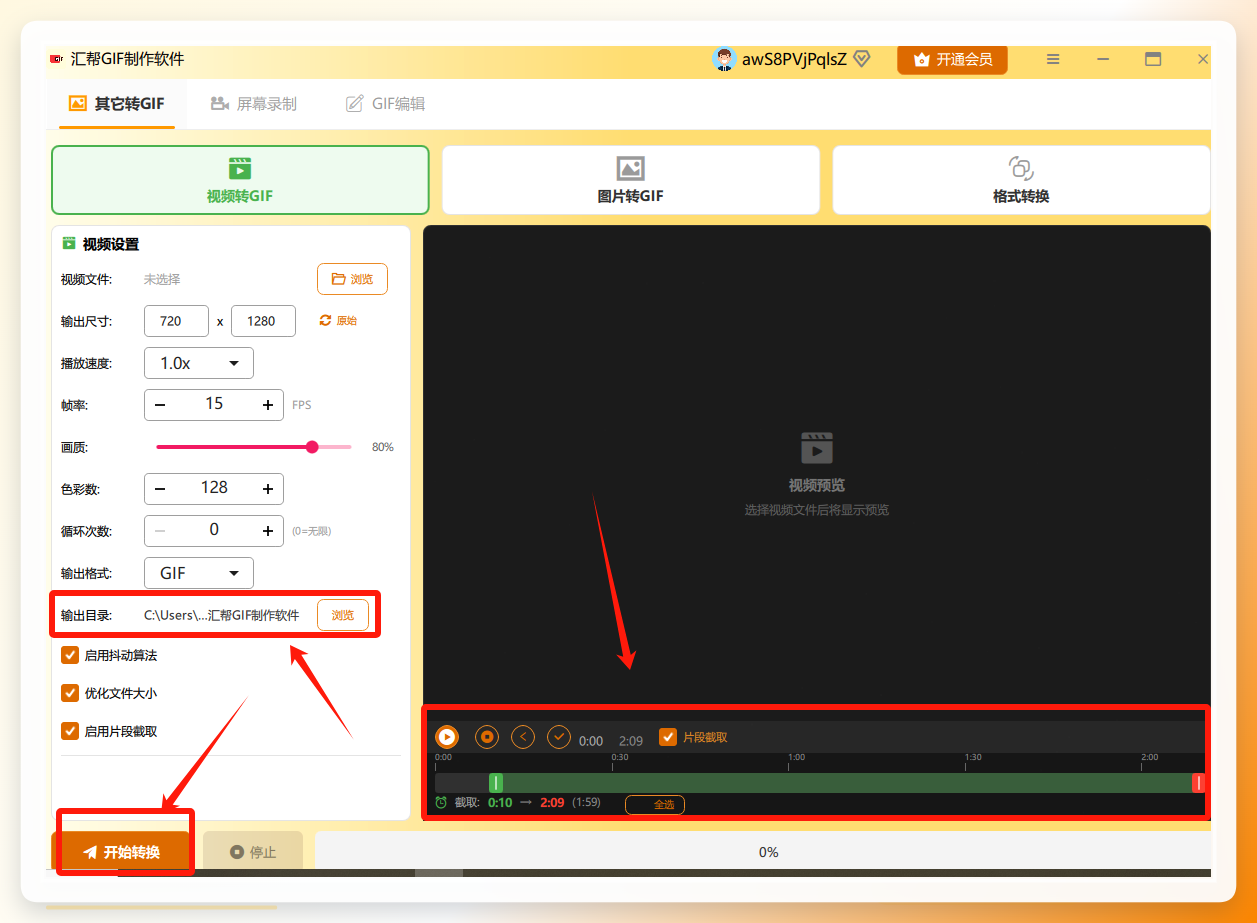
Task: Reset output size to original
Action: click(338, 321)
